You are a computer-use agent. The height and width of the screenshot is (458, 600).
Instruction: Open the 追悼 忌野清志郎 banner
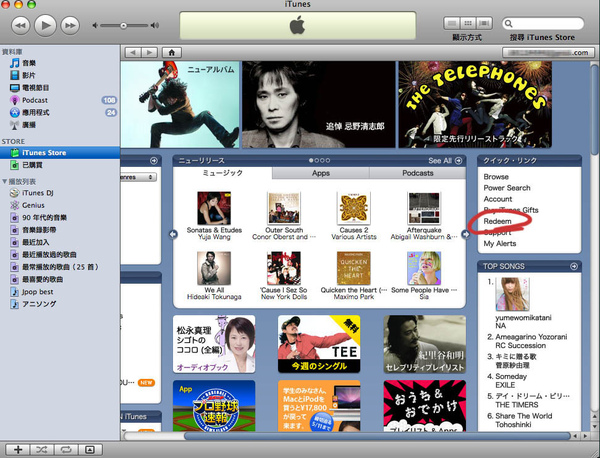coord(319,104)
